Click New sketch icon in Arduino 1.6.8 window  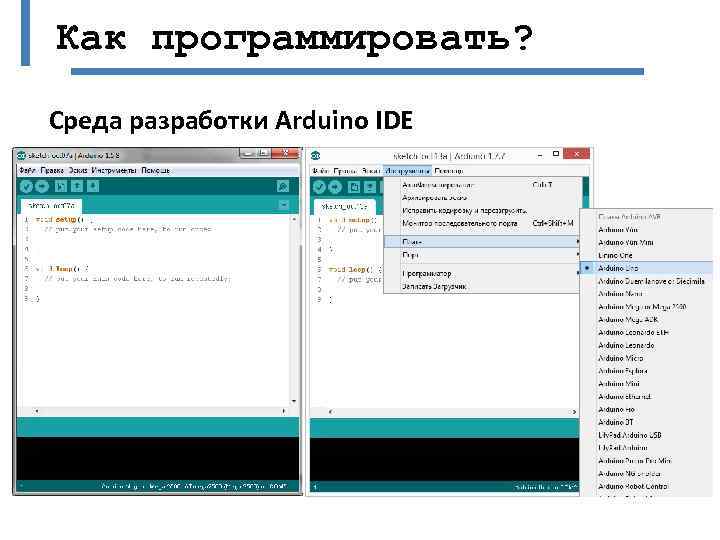[x=61, y=186]
